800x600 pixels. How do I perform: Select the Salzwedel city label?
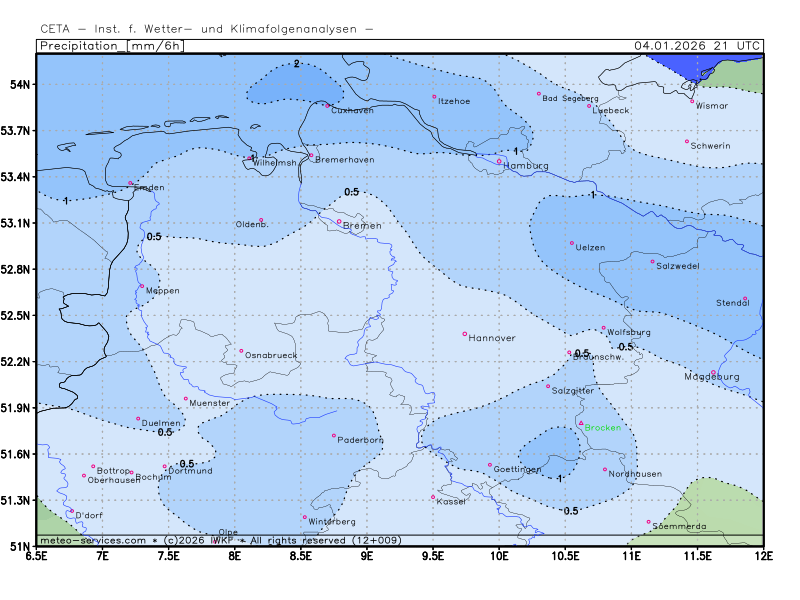coord(677,266)
